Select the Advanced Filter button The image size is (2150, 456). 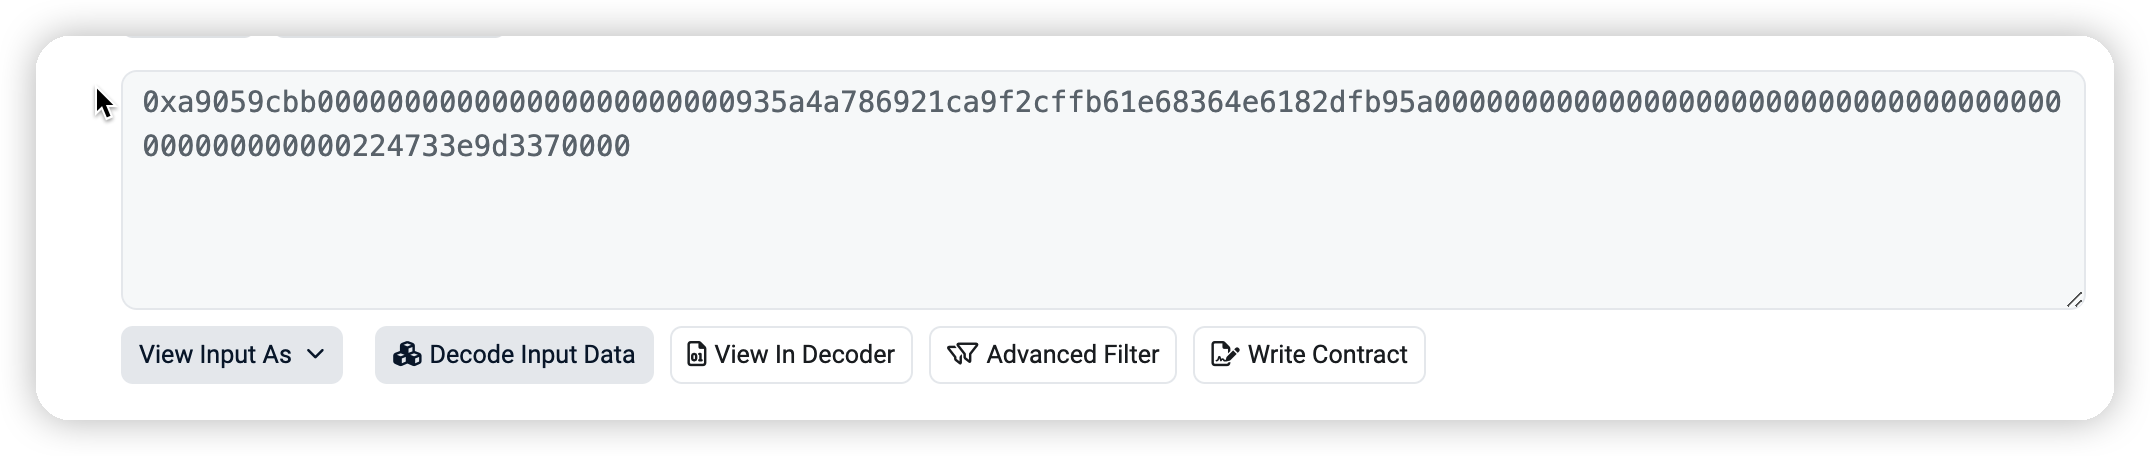pos(1053,355)
